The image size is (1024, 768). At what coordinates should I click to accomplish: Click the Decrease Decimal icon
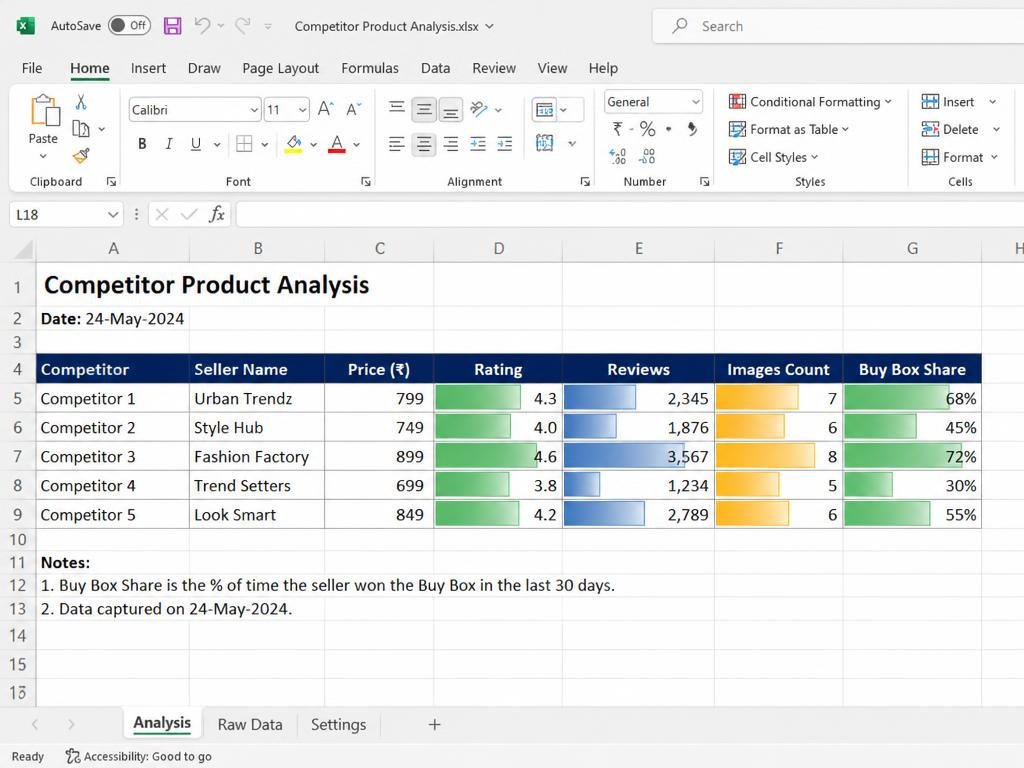coord(647,156)
